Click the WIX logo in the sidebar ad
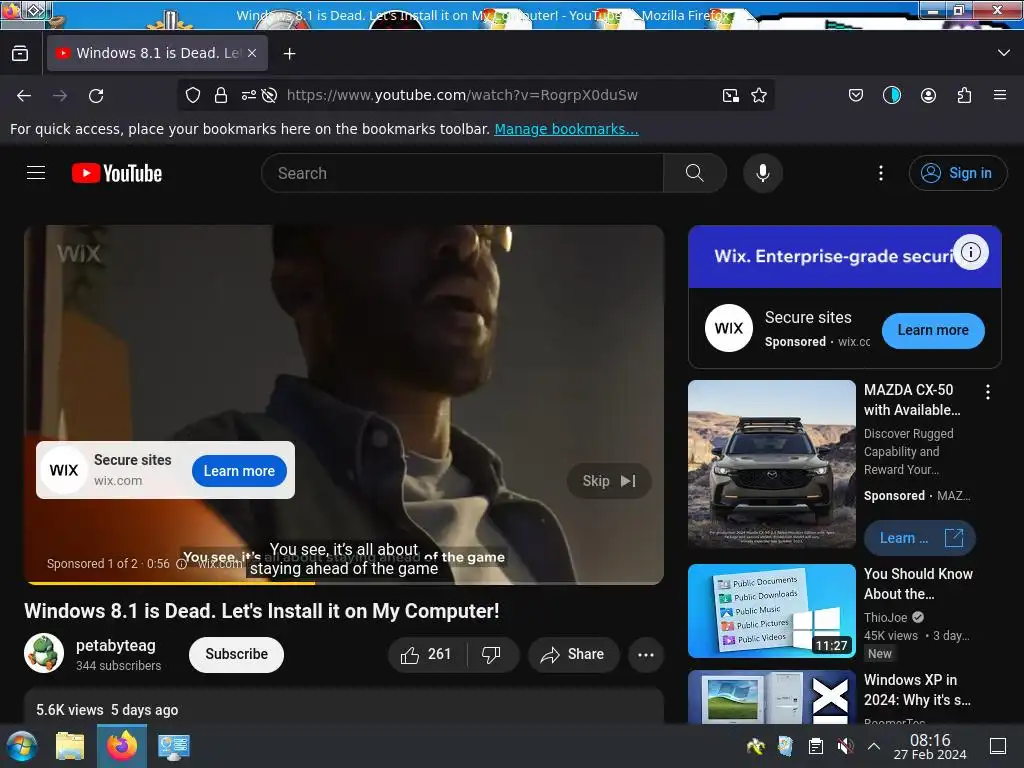Viewport: 1024px width, 768px height. coord(729,328)
